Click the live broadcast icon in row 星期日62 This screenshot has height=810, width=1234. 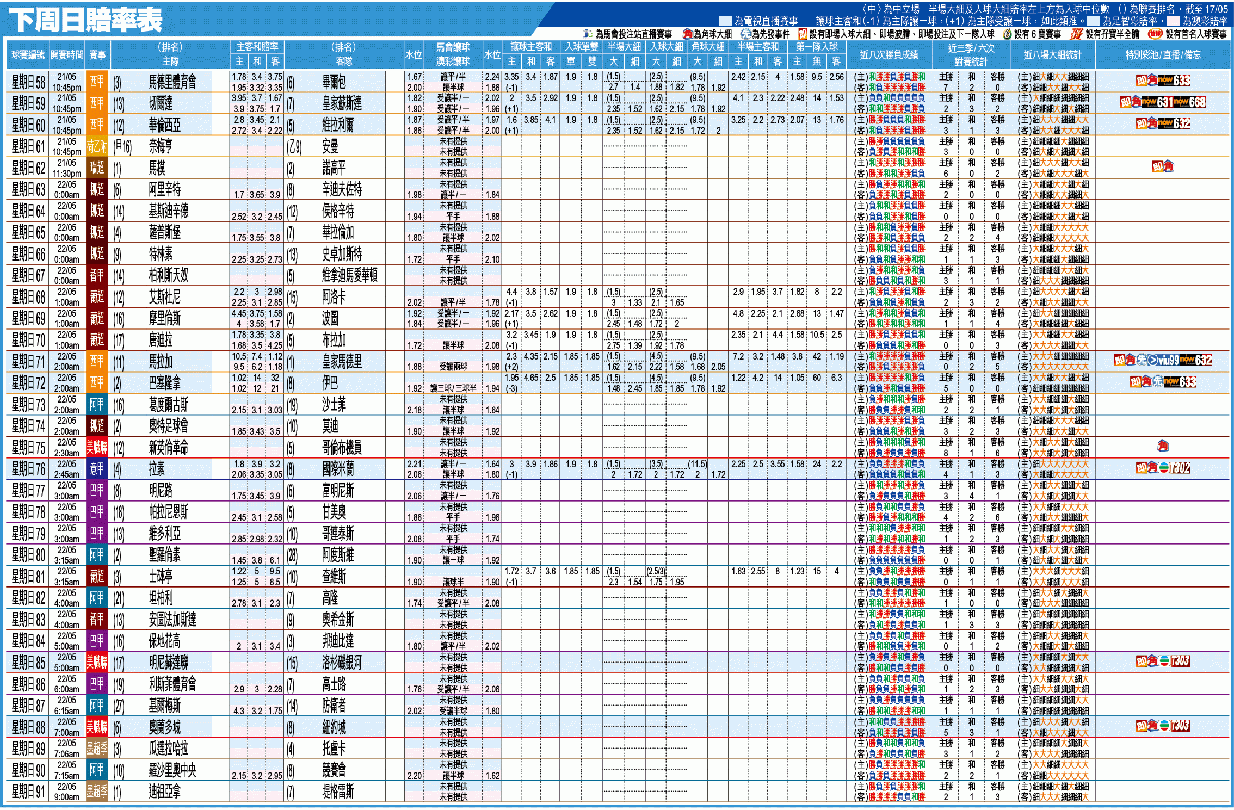[x=1162, y=167]
